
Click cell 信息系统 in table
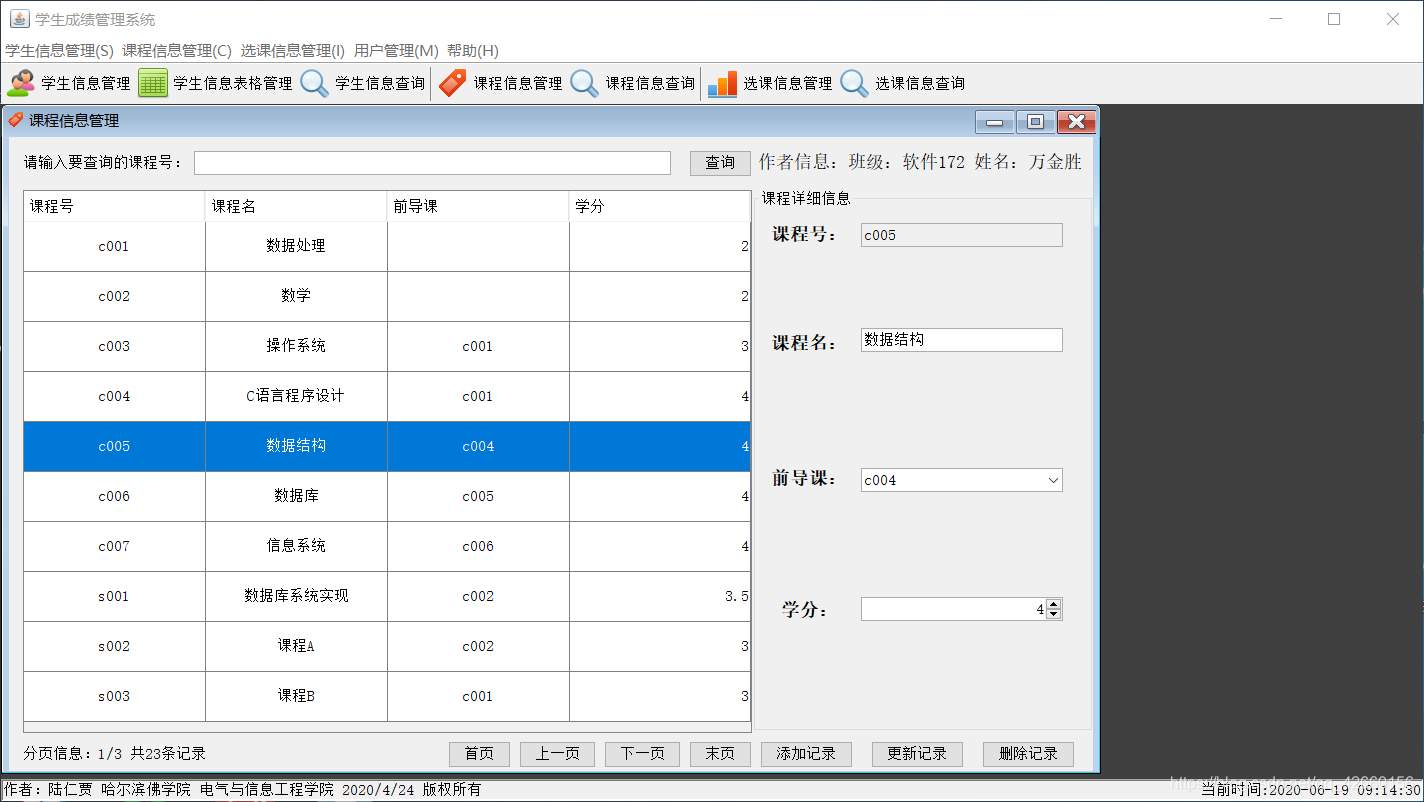pos(296,546)
